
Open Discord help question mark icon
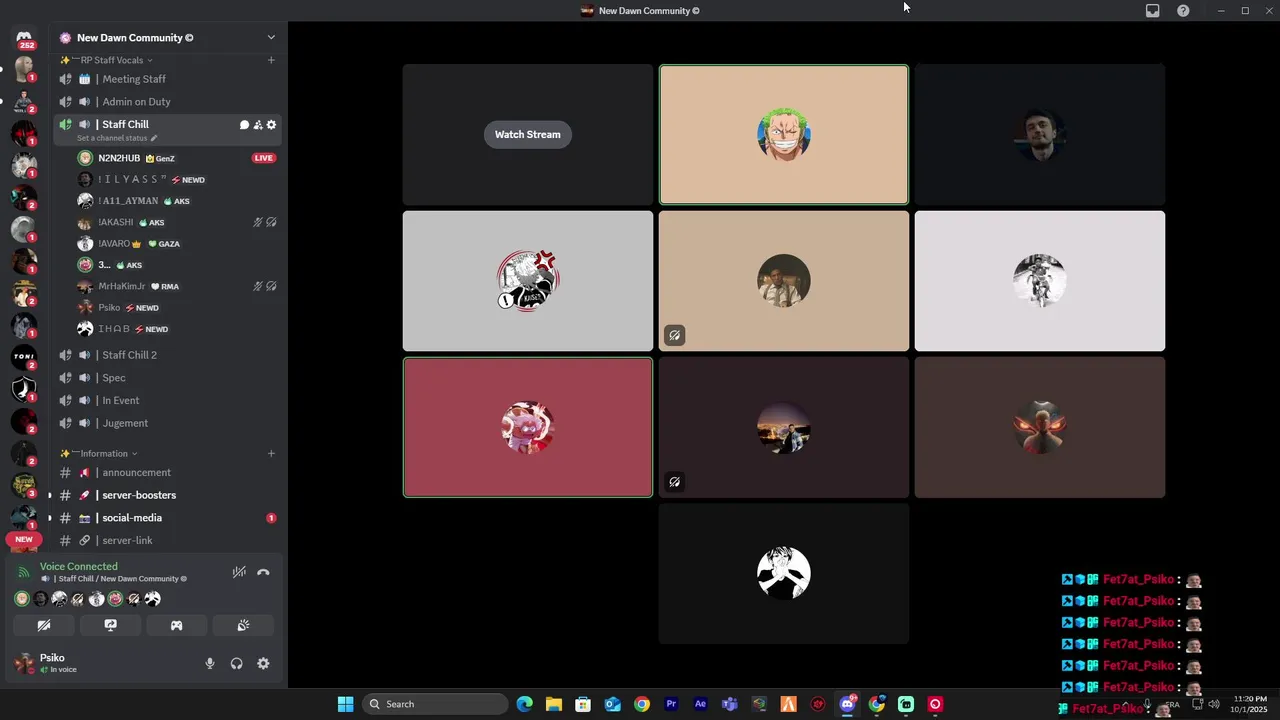pyautogui.click(x=1183, y=11)
